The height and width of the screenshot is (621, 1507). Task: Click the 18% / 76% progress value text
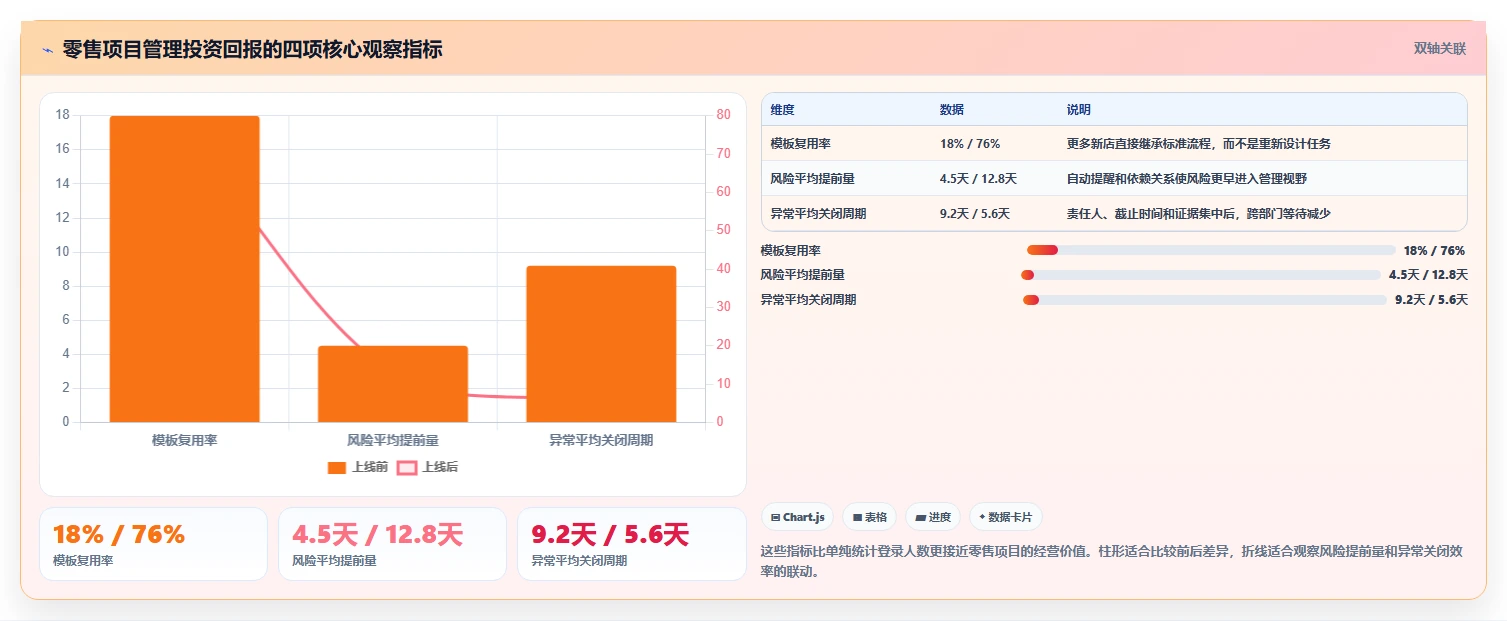pyautogui.click(x=1434, y=251)
